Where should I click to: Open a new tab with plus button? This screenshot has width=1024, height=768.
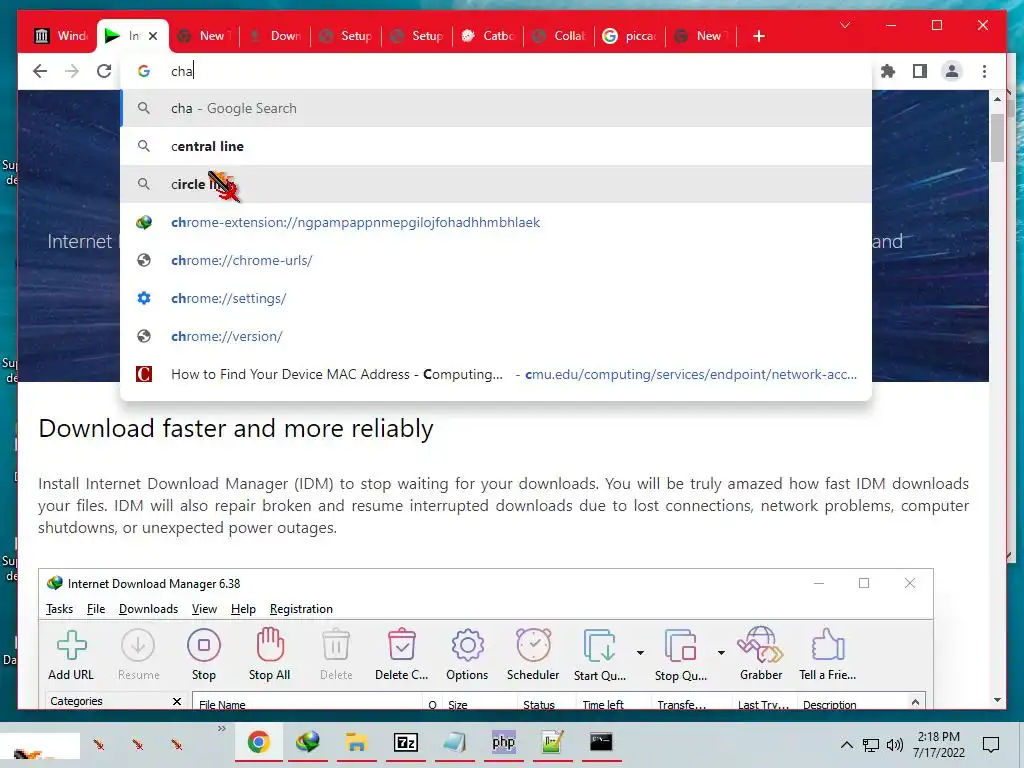pos(758,36)
